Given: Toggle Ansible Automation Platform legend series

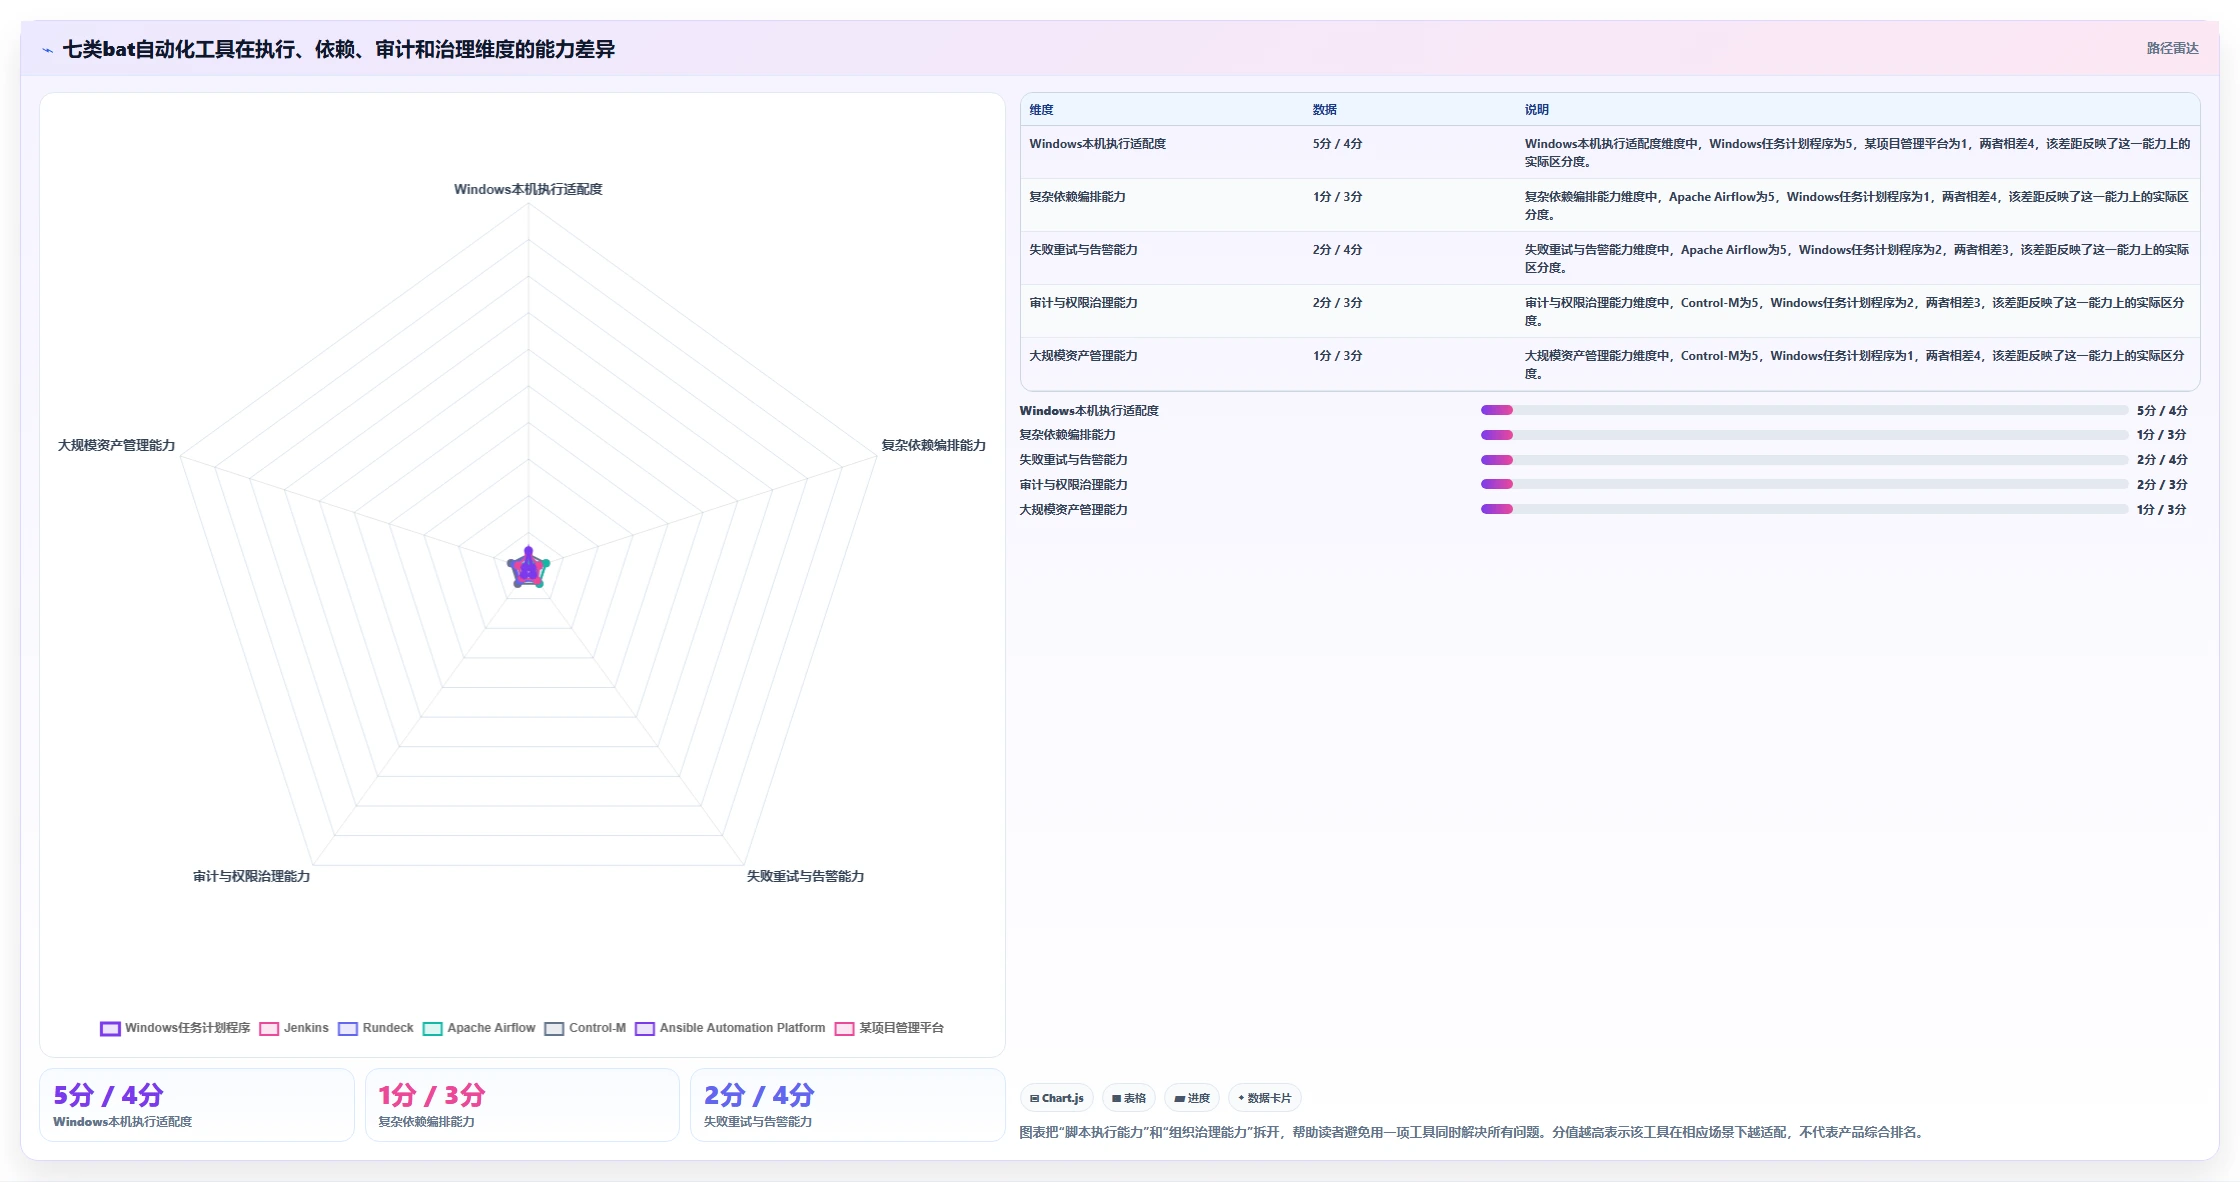Looking at the screenshot, I should click(x=730, y=1028).
